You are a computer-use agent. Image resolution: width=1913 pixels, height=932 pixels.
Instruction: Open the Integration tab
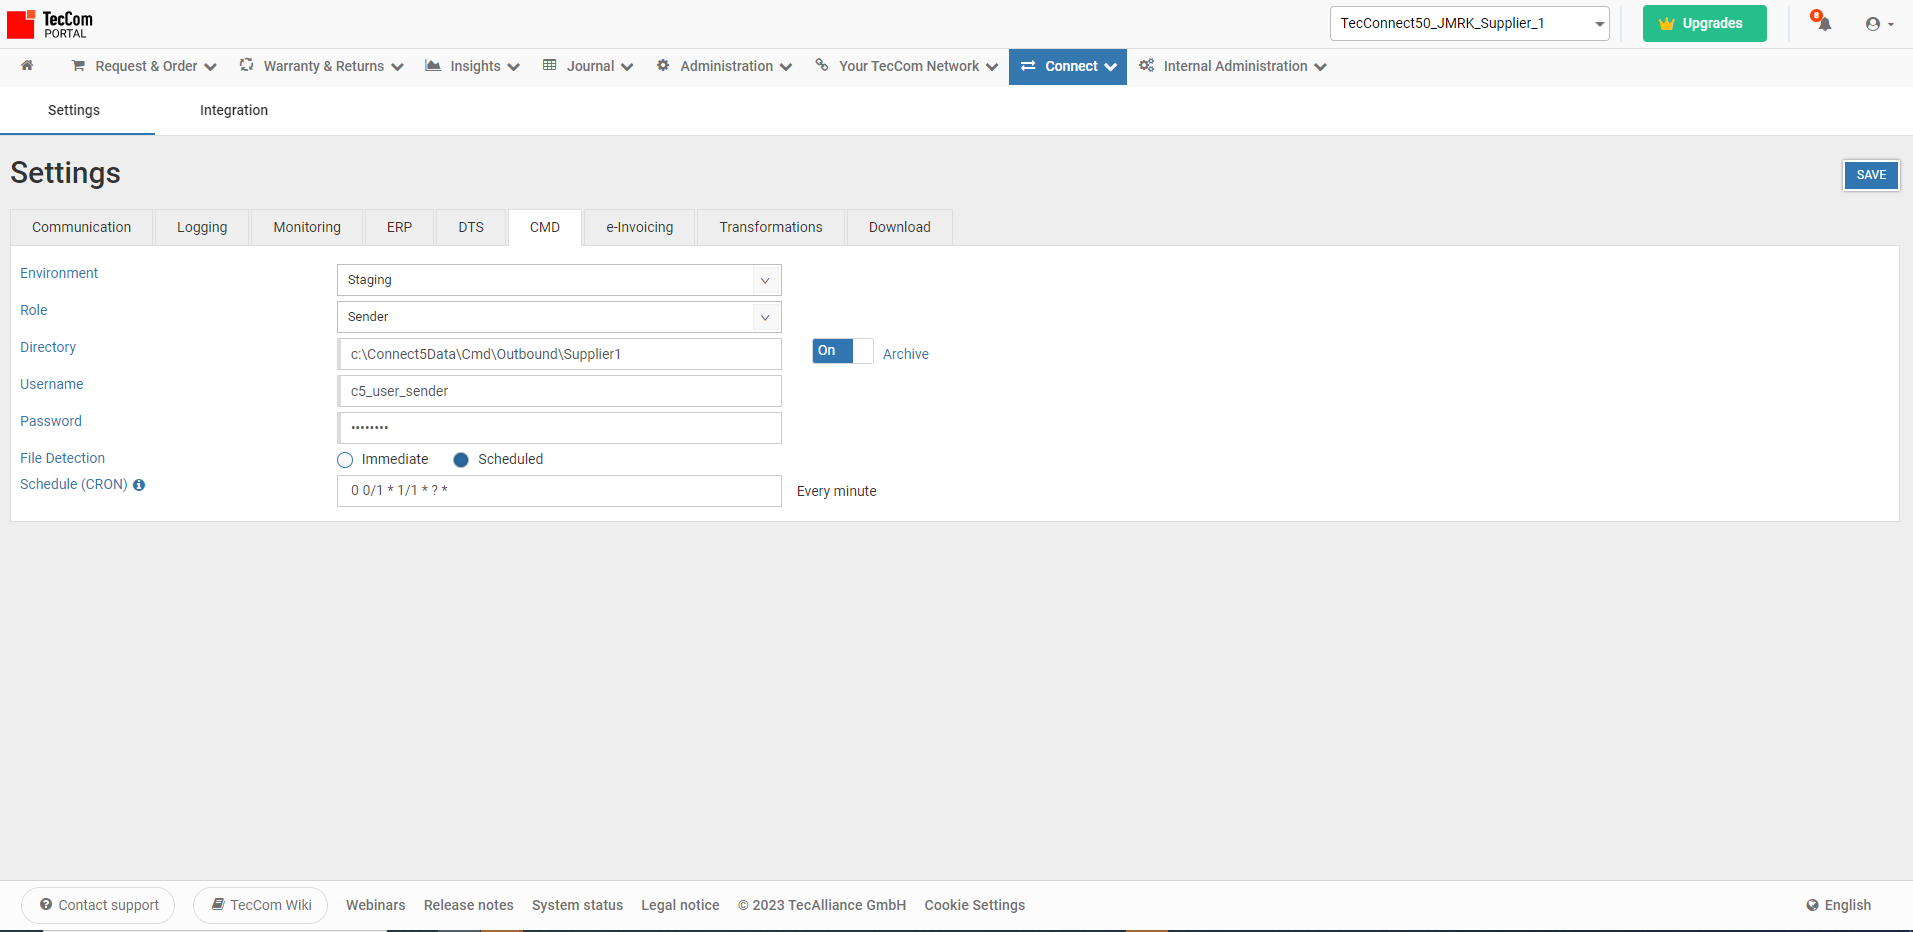coord(233,110)
